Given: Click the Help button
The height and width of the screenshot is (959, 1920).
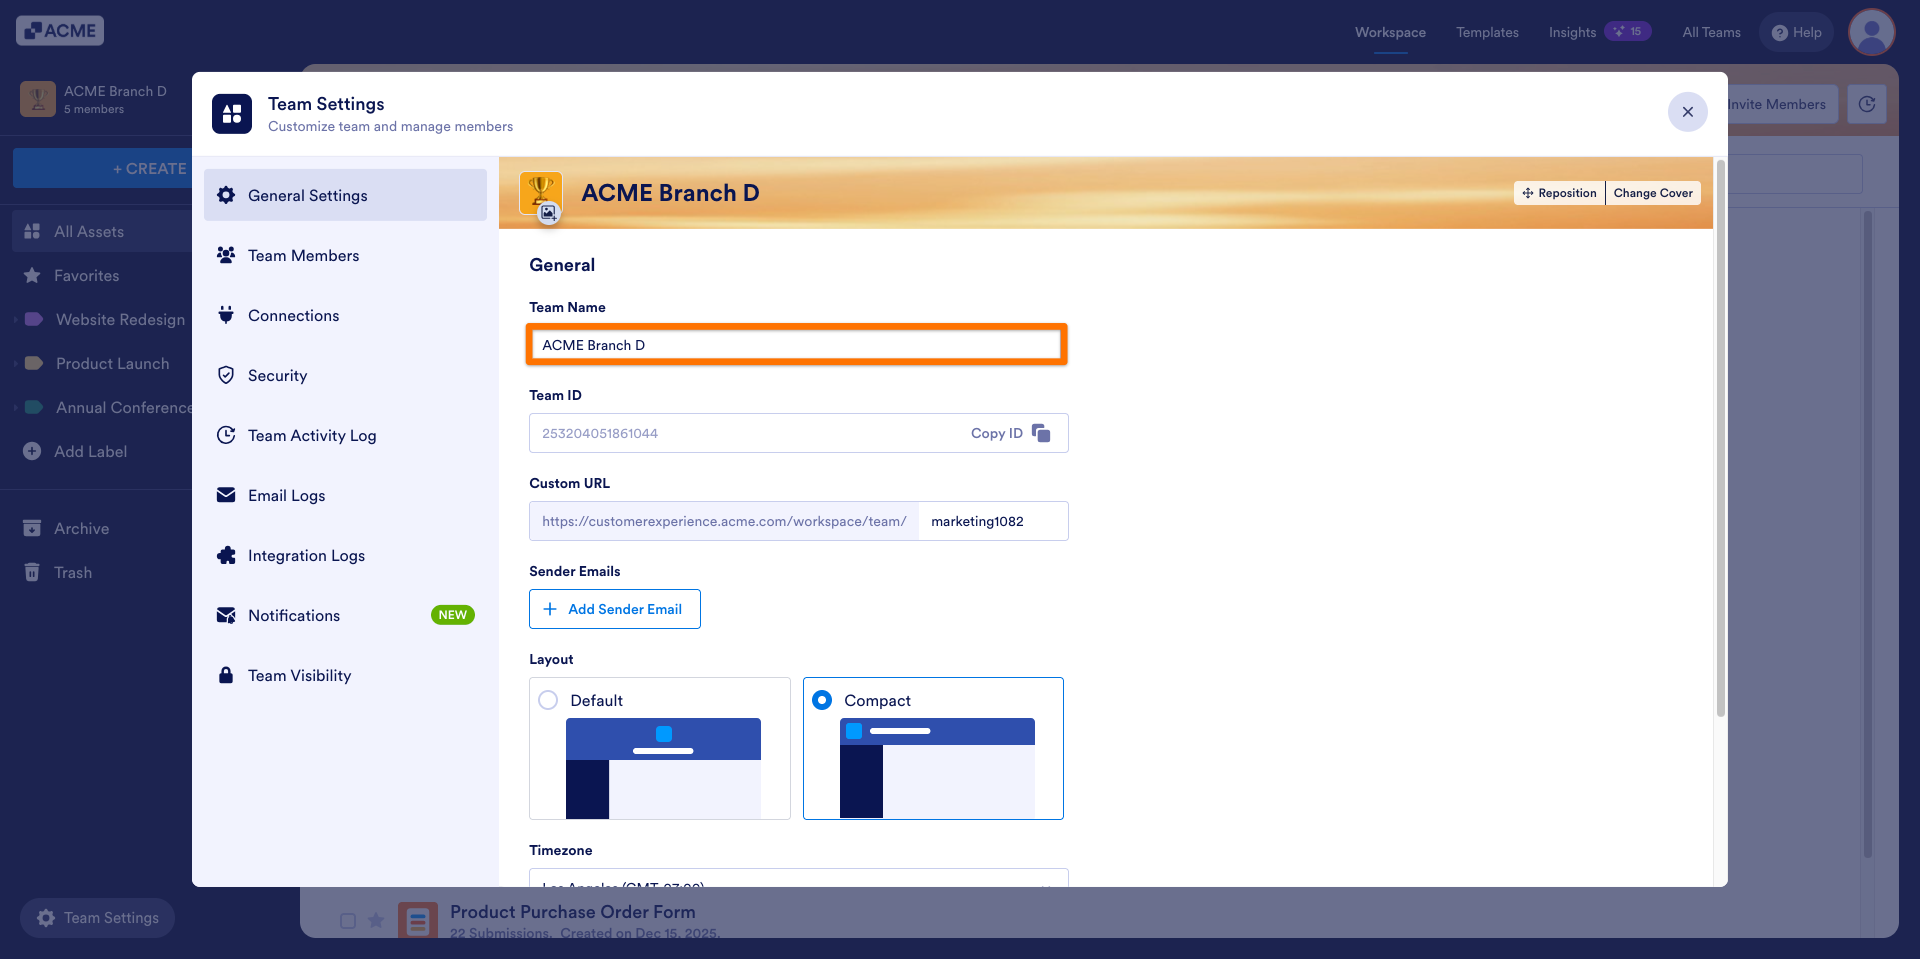Looking at the screenshot, I should pyautogui.click(x=1796, y=32).
